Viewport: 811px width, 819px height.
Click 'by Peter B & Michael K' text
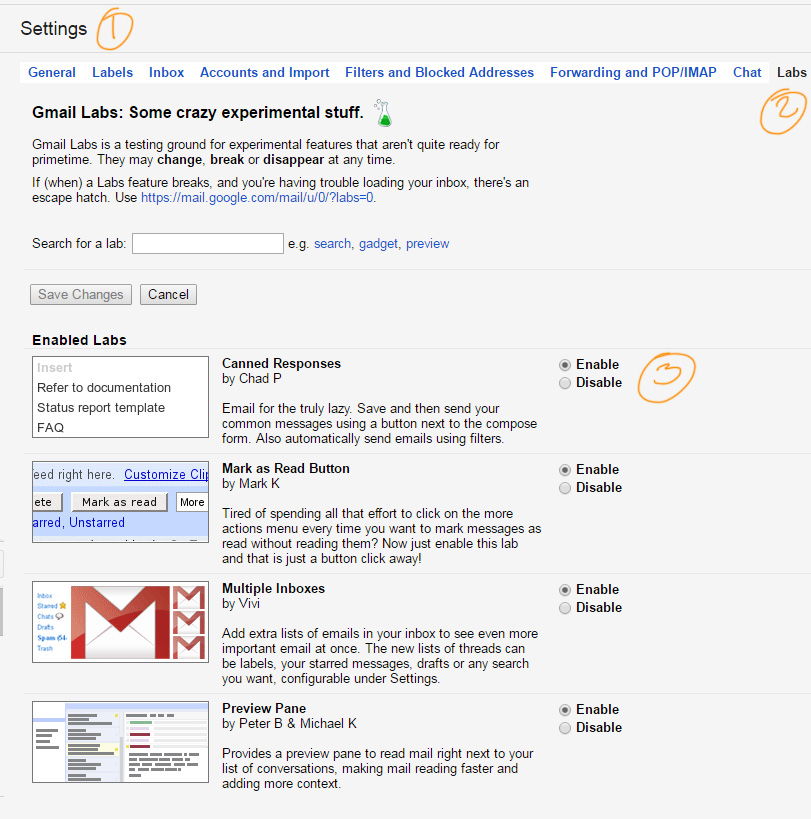[289, 723]
